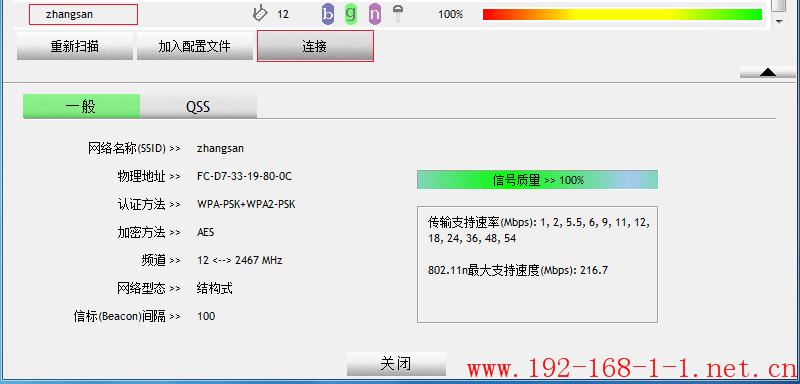Image resolution: width=800 pixels, height=384 pixels.
Task: Click the 信号质量 100% green bar
Action: click(x=537, y=180)
